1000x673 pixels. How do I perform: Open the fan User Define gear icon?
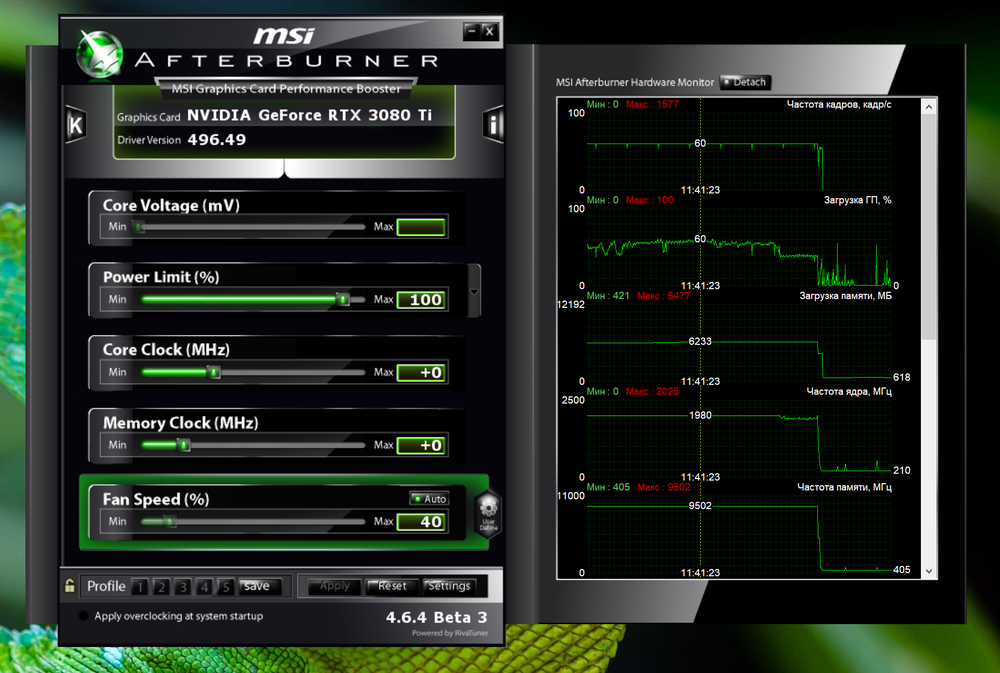coord(489,512)
